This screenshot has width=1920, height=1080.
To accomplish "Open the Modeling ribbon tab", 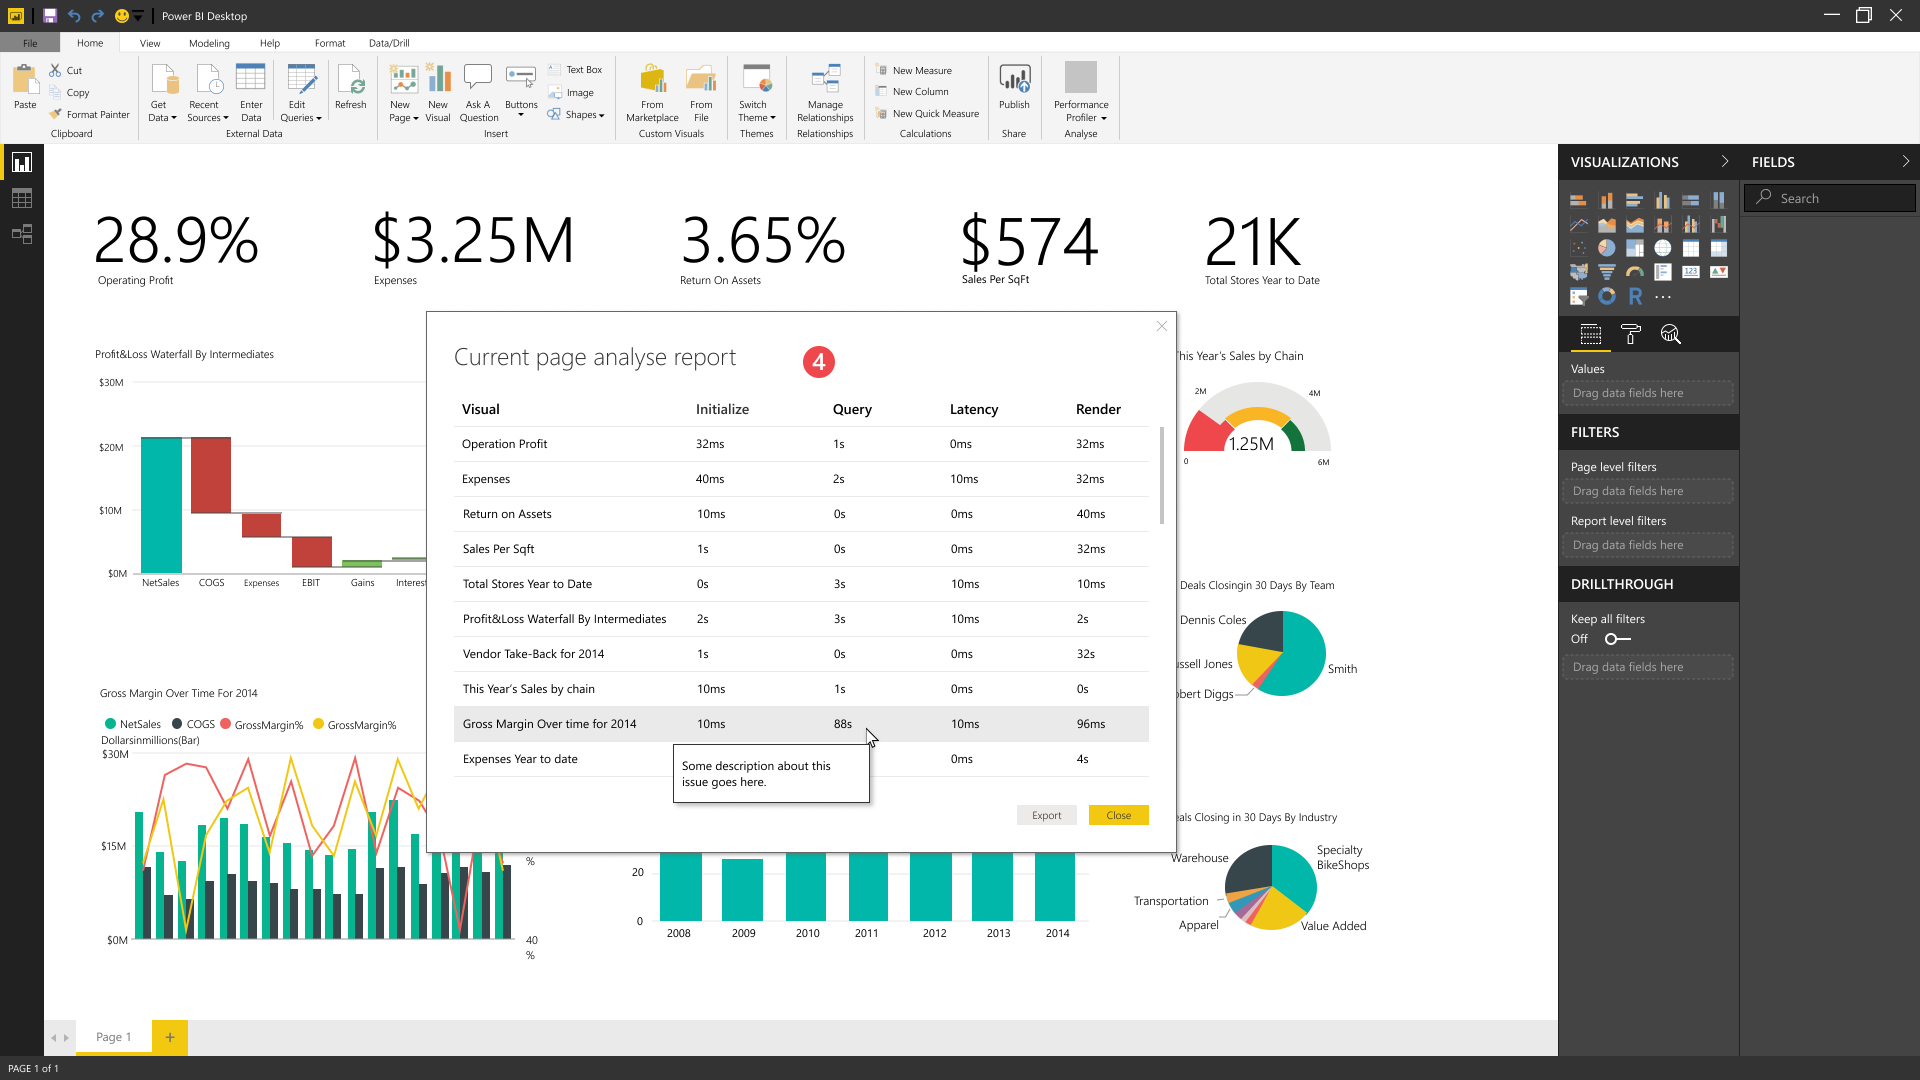I will pos(209,43).
